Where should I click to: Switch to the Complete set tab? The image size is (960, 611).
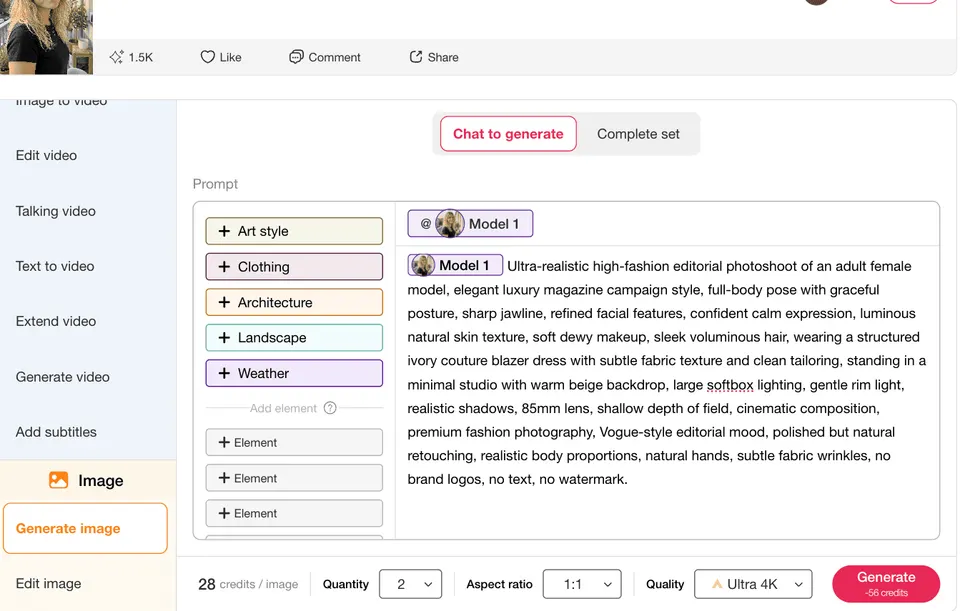tap(638, 133)
